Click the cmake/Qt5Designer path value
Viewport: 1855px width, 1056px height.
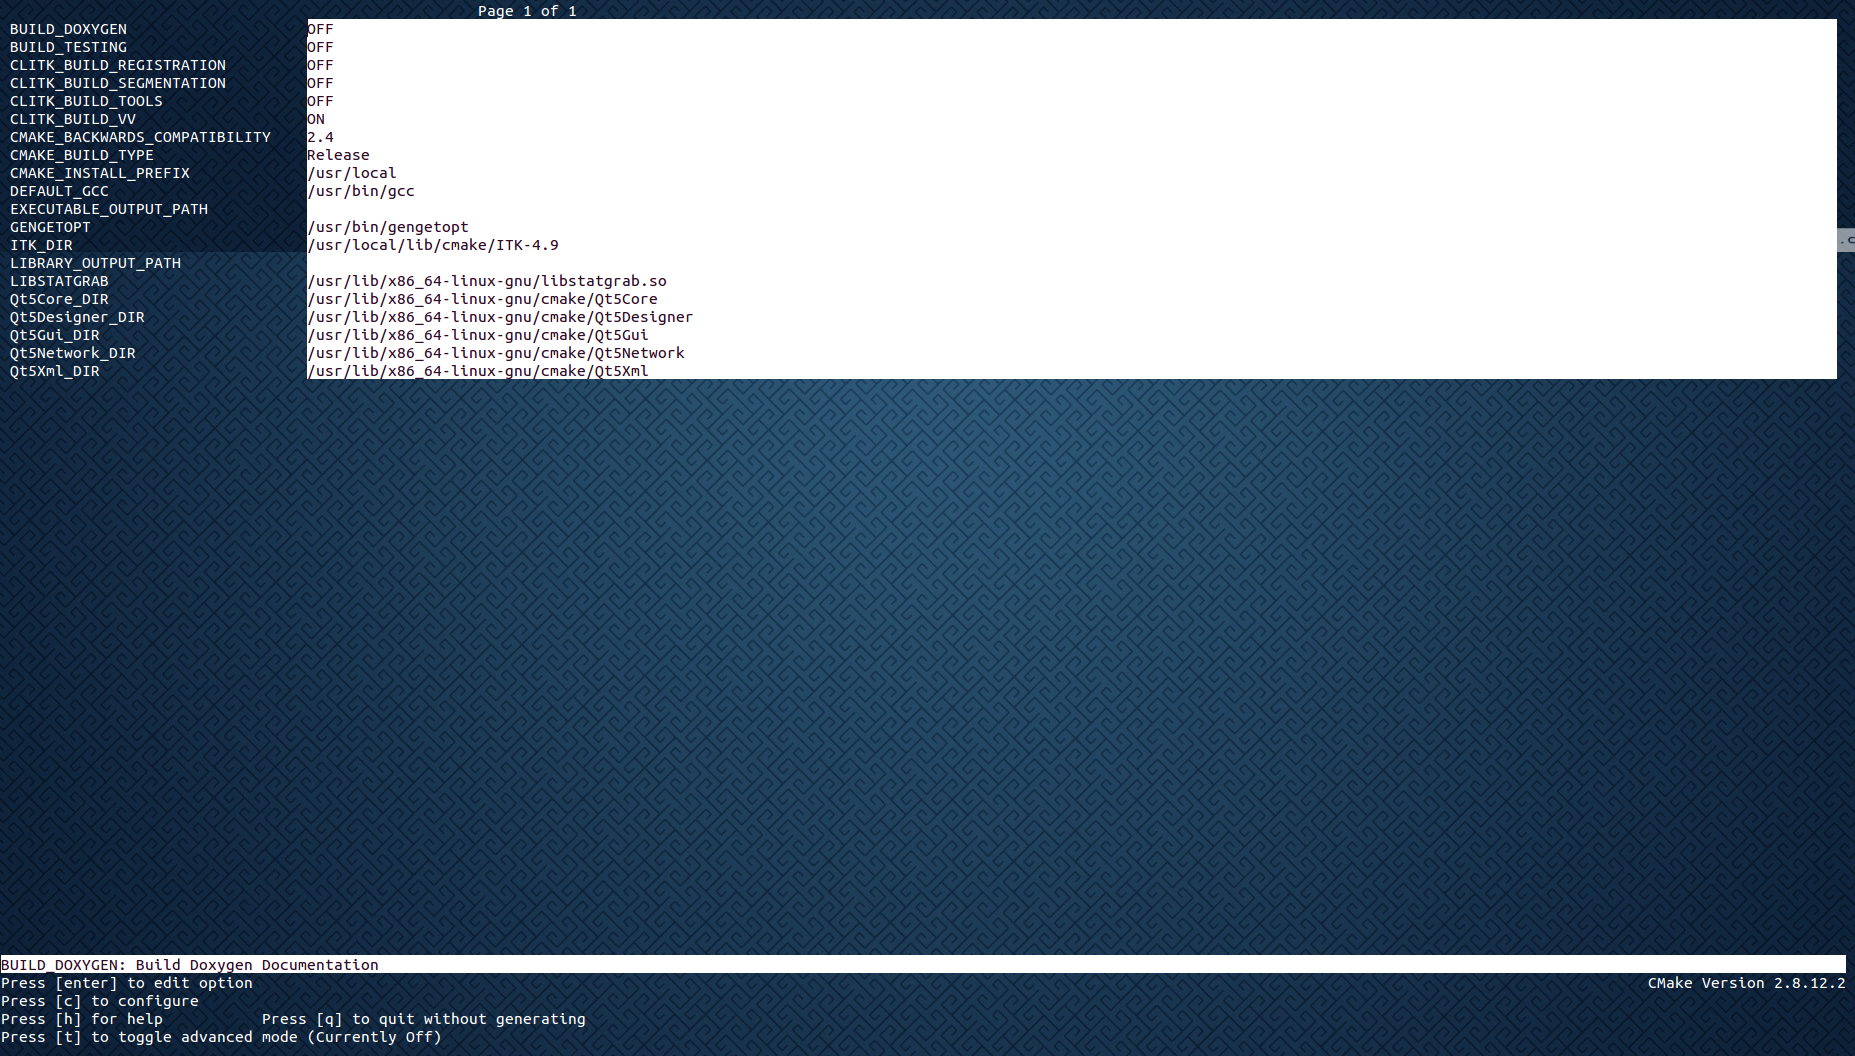pyautogui.click(x=500, y=317)
